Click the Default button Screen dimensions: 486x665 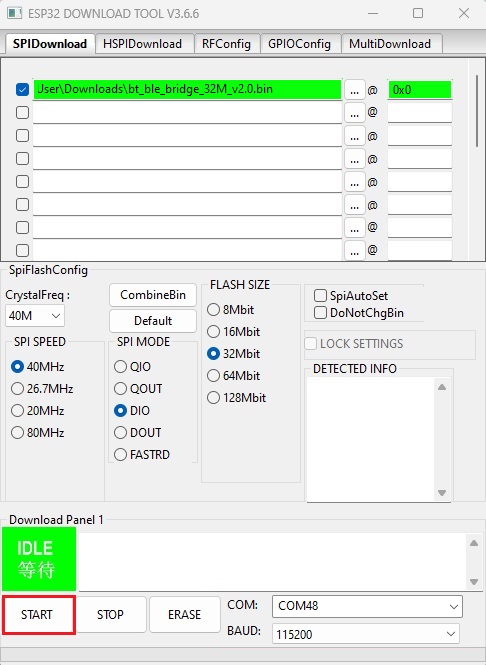tap(153, 321)
